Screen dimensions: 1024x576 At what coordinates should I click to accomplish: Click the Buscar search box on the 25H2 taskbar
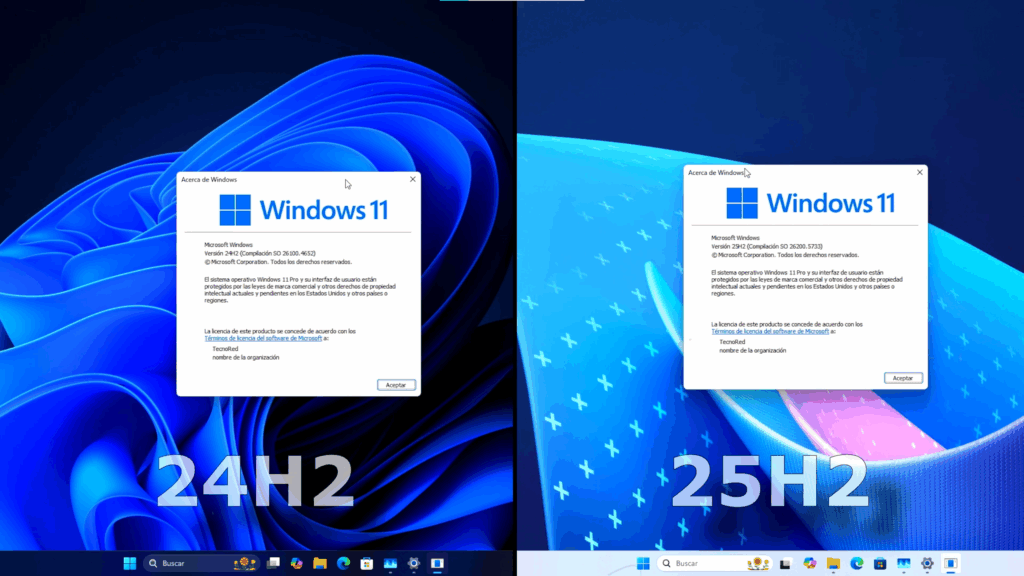(714, 563)
